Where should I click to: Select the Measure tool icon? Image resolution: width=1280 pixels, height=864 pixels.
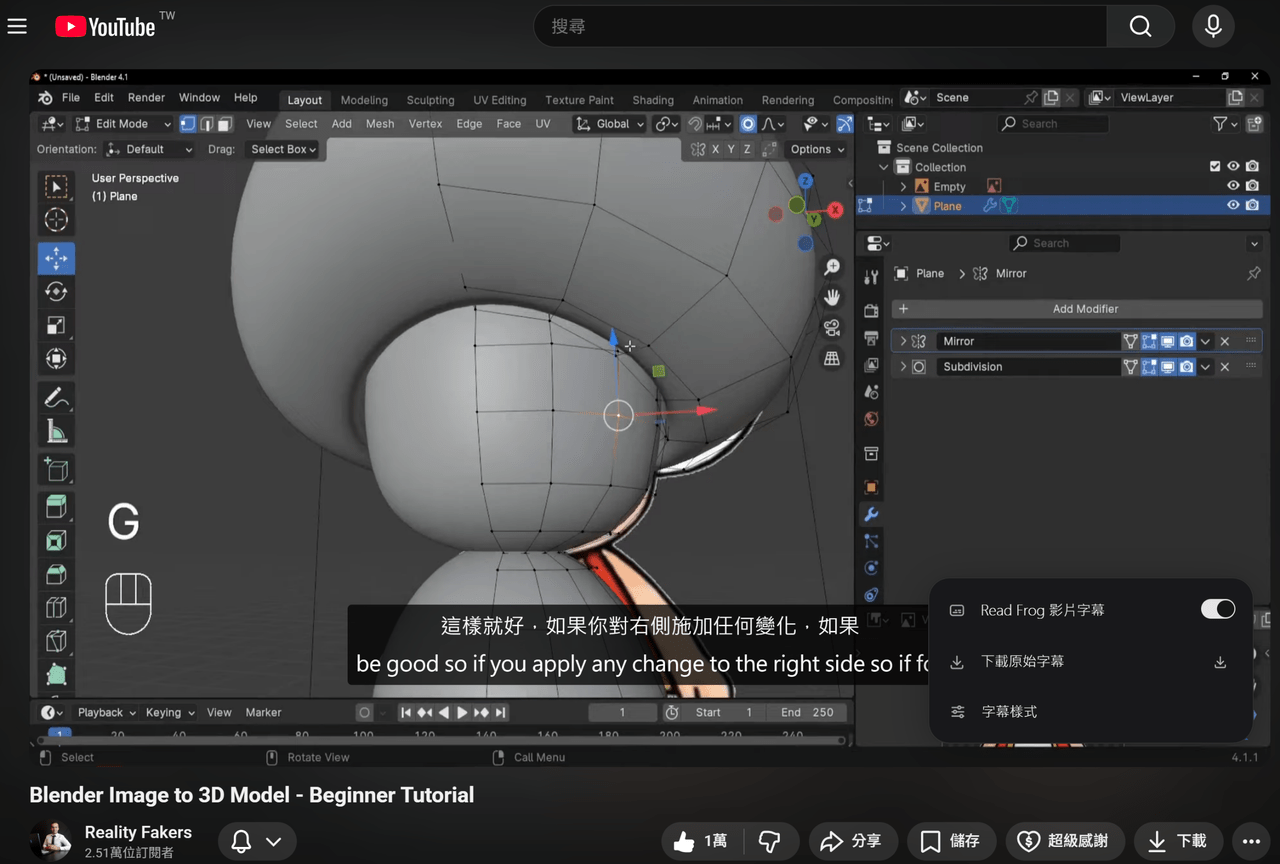56,432
